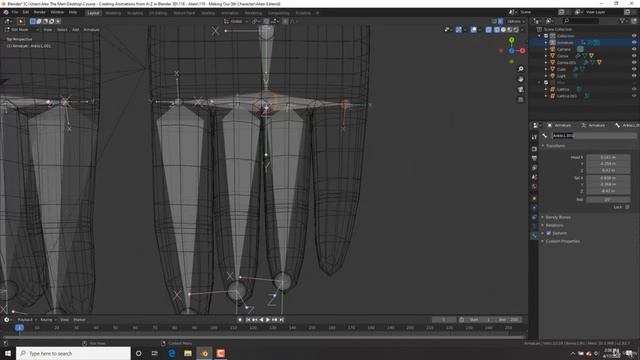Select wireframe viewport shading

tap(497, 30)
